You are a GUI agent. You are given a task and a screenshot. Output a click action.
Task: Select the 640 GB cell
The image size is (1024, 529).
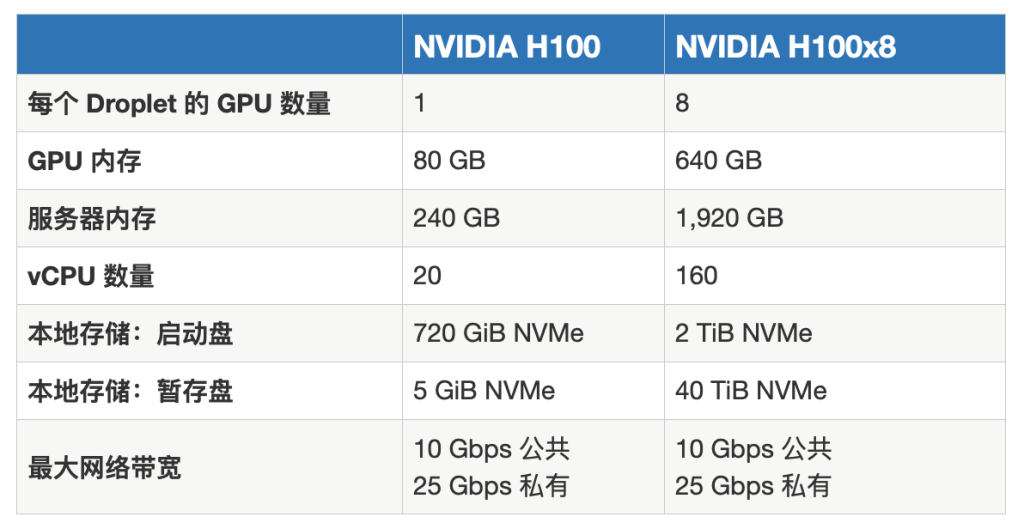[x=718, y=161]
